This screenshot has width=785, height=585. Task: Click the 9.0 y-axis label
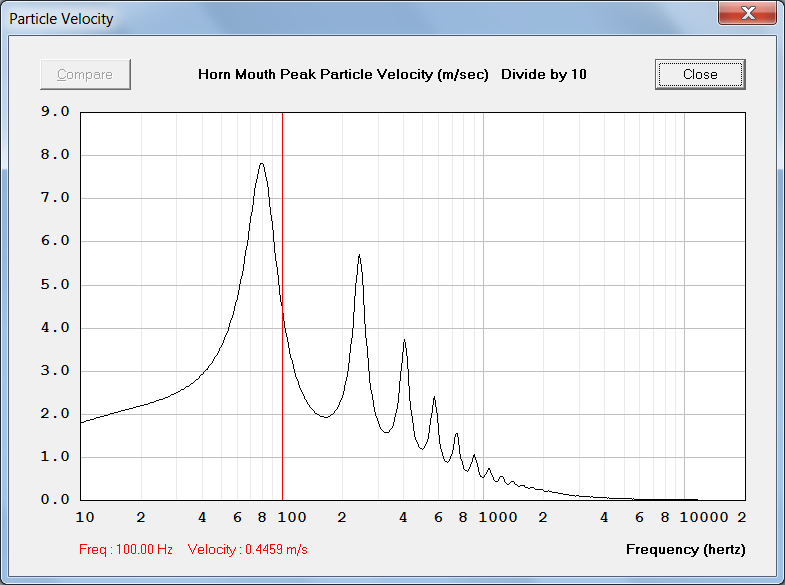55,111
